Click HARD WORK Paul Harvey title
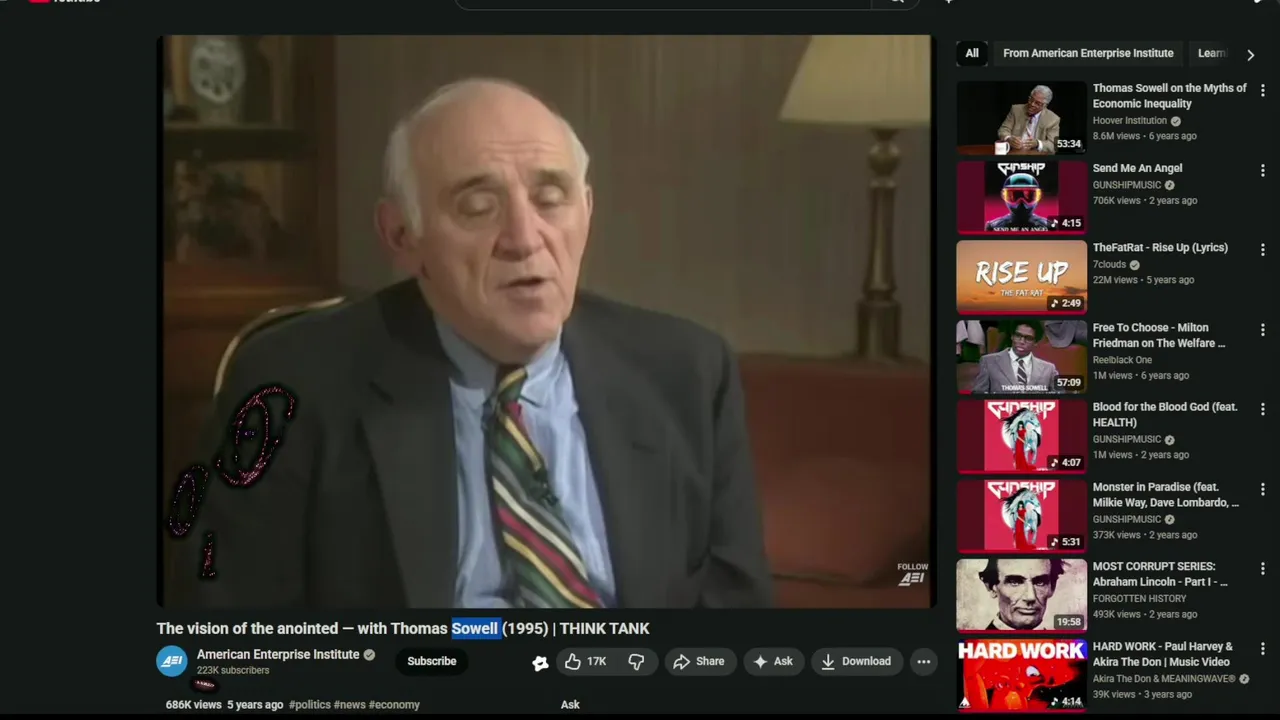1280x720 pixels. [1162, 654]
